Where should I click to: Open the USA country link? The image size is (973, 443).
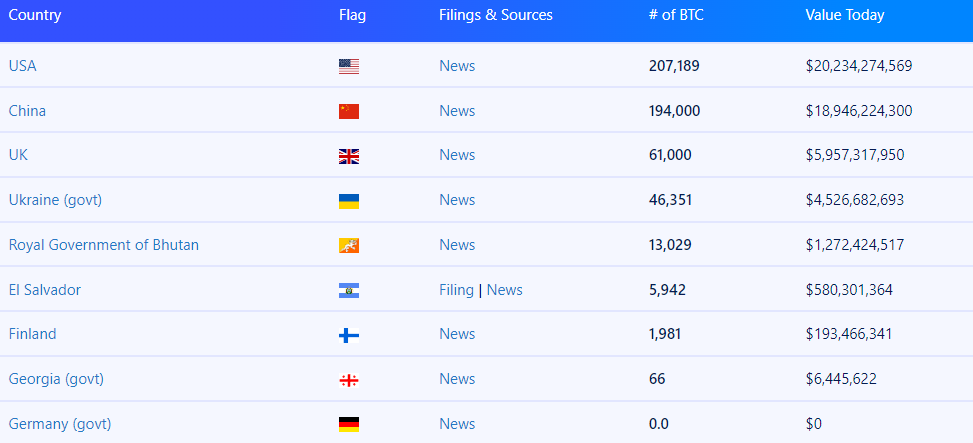(x=23, y=66)
